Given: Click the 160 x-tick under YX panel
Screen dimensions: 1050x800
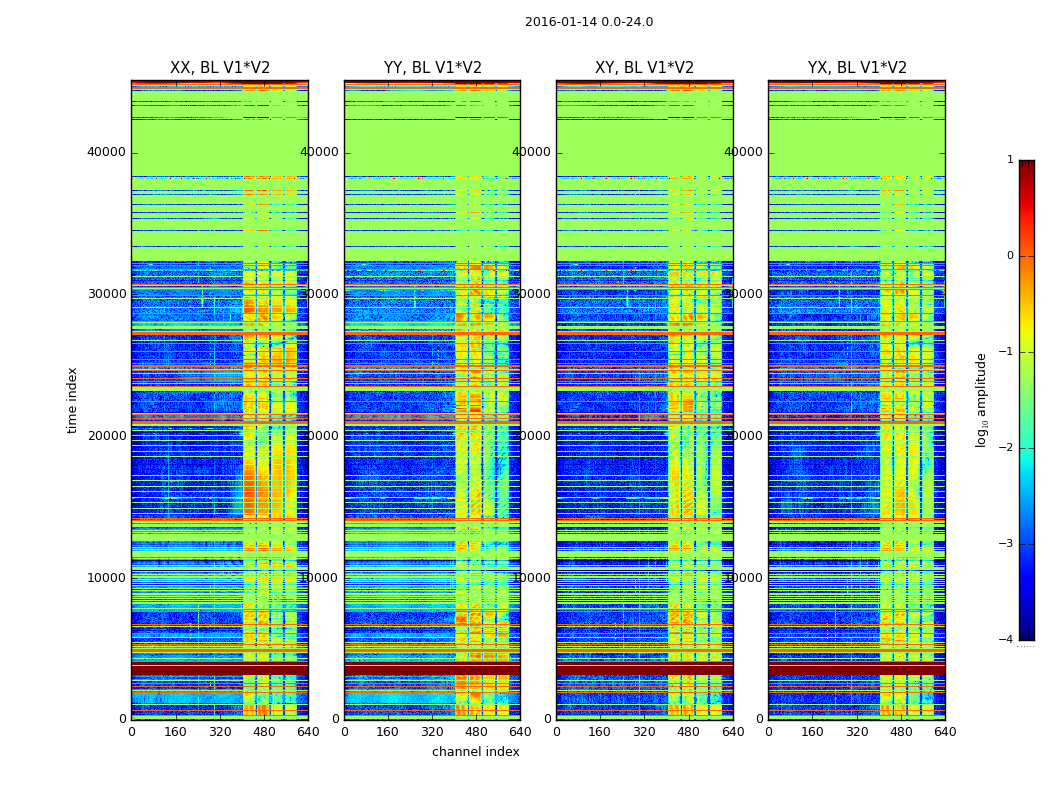Looking at the screenshot, I should pos(812,732).
